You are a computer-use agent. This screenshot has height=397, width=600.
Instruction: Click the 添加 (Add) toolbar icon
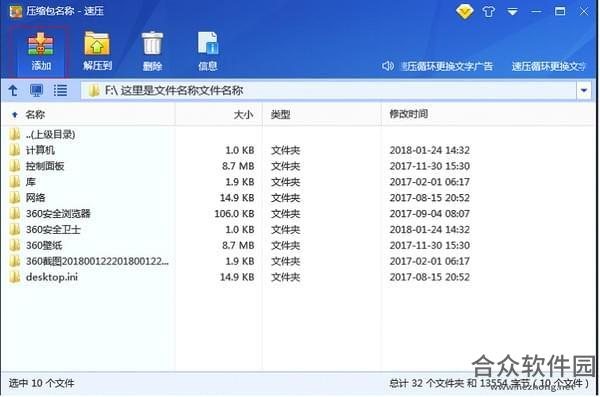pos(41,51)
